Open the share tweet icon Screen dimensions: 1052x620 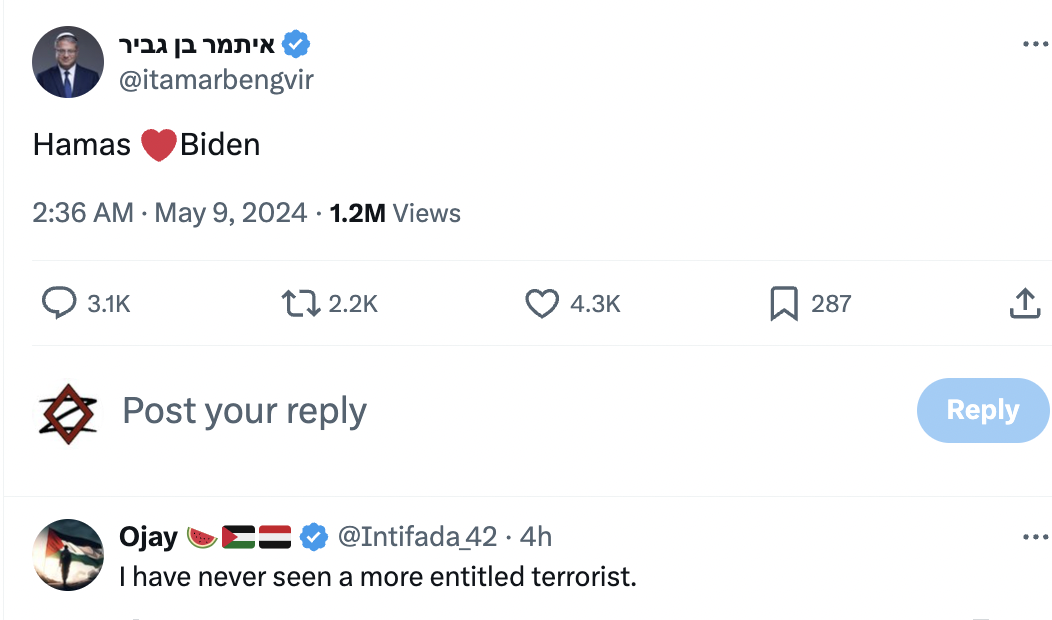pos(1024,303)
